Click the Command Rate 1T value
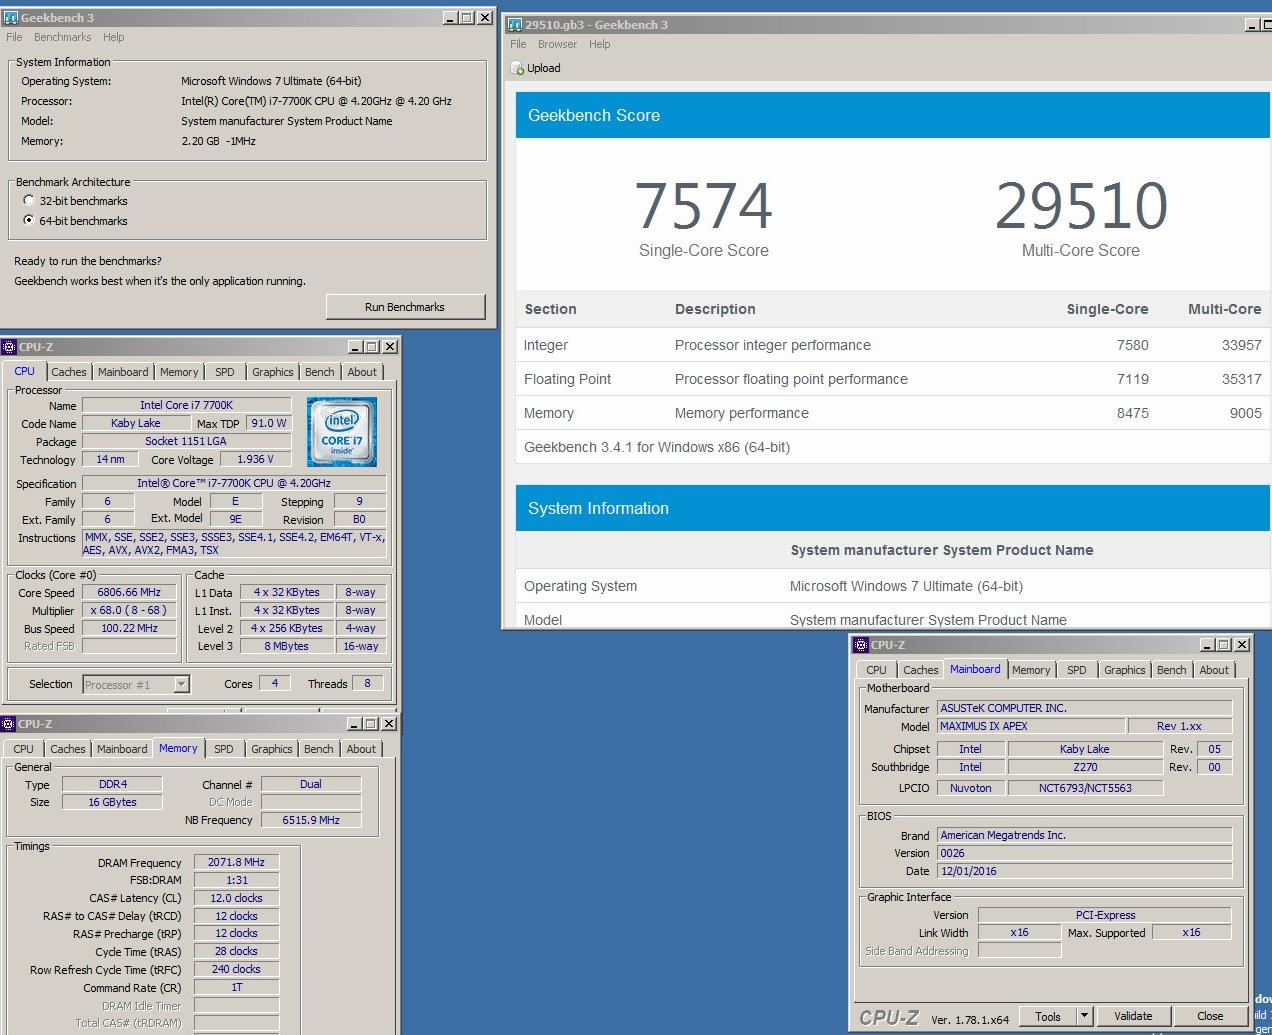This screenshot has height=1035, width=1272. [236, 987]
